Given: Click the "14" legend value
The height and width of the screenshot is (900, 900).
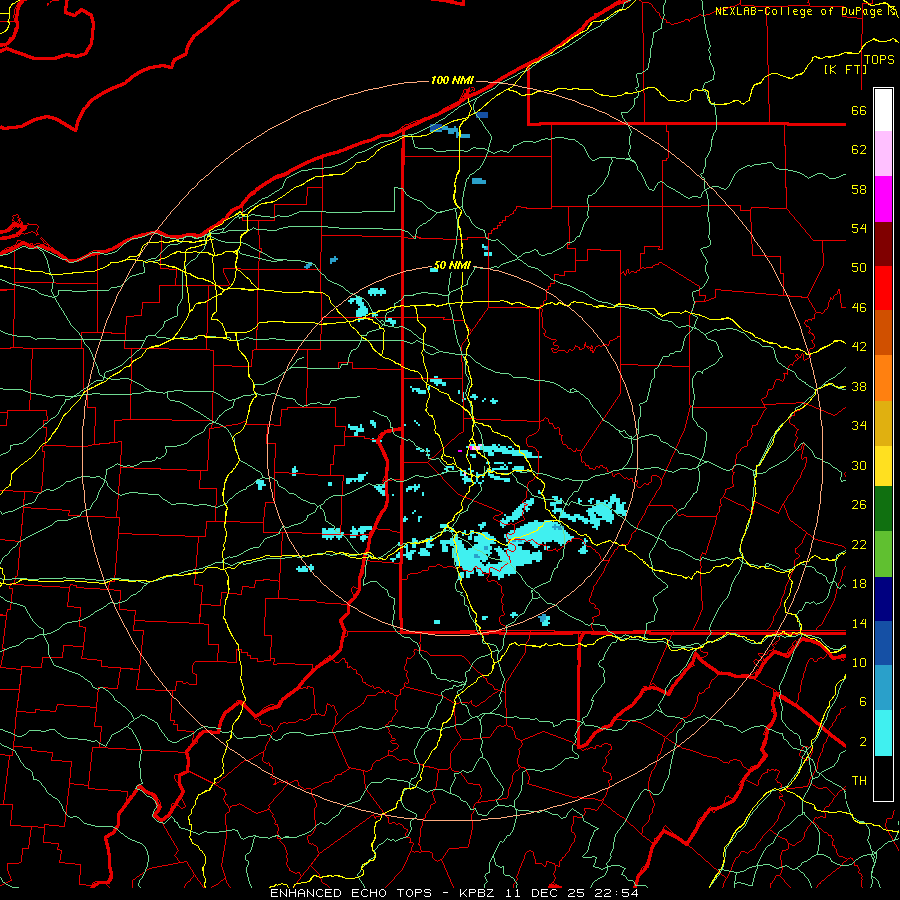Looking at the screenshot, I should [x=859, y=623].
